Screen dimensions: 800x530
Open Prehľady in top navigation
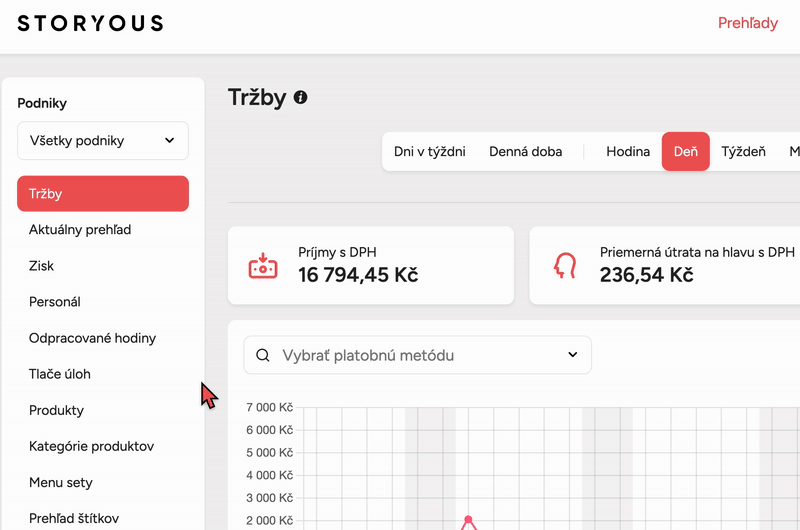(x=747, y=23)
